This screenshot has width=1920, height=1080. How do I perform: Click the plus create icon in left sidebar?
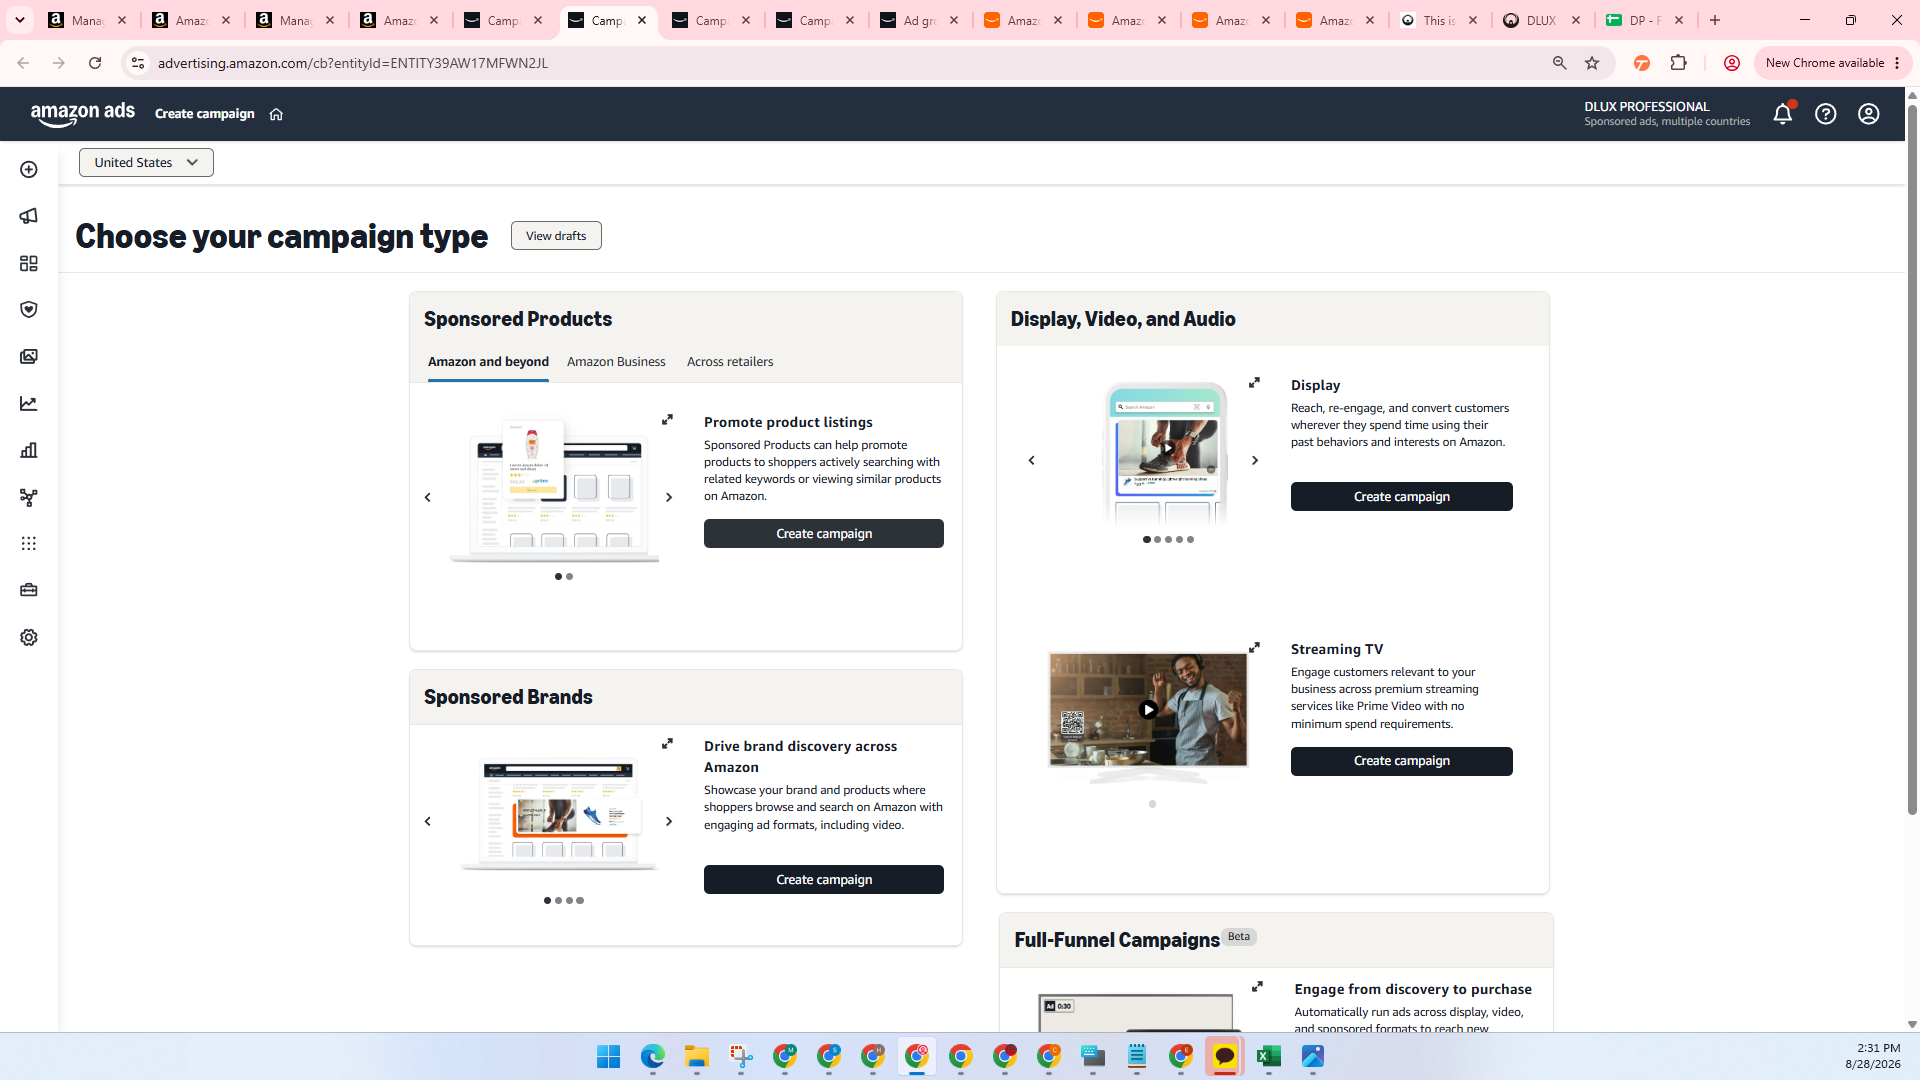[29, 170]
